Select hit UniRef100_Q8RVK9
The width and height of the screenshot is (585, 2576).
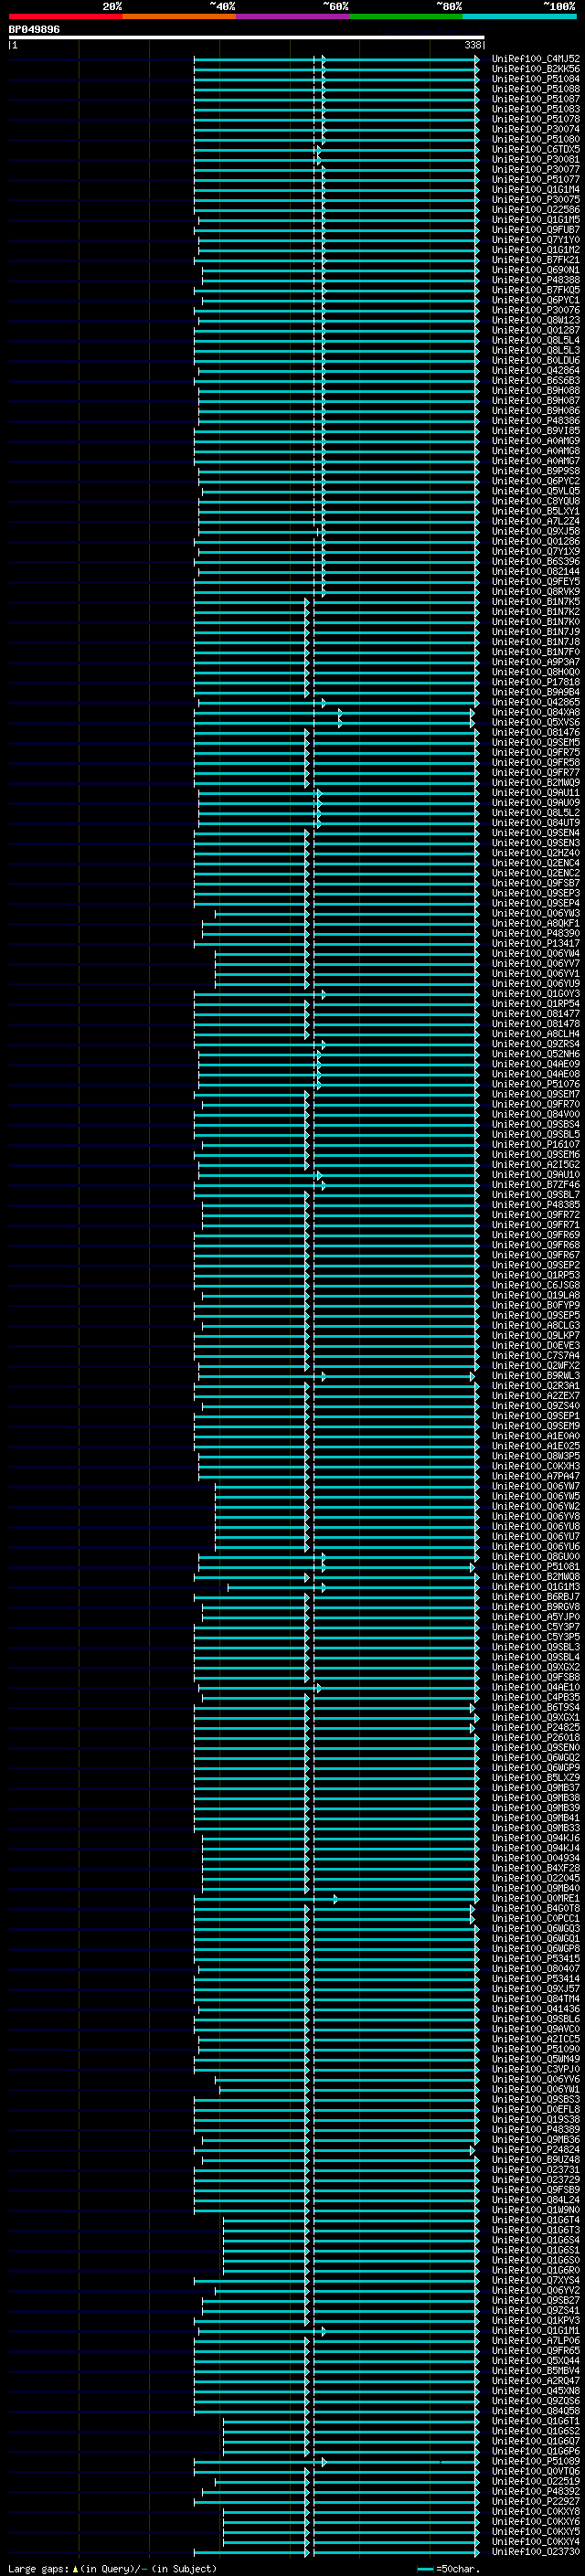(x=536, y=592)
